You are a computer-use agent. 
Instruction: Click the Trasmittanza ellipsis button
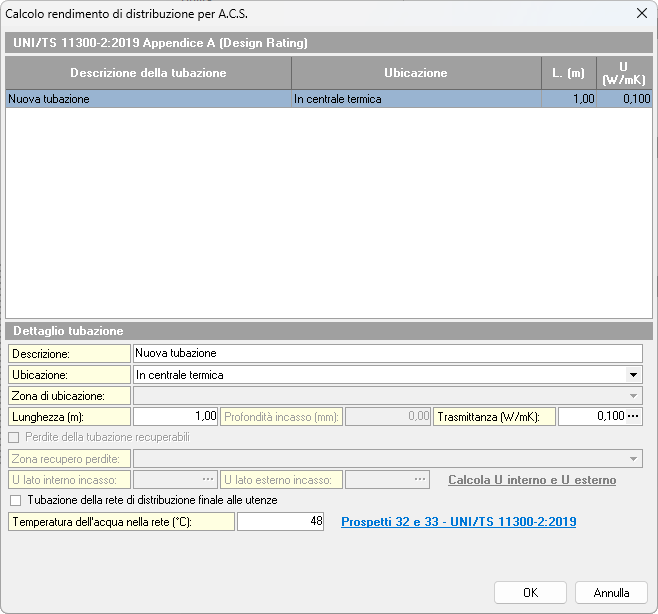(x=633, y=416)
